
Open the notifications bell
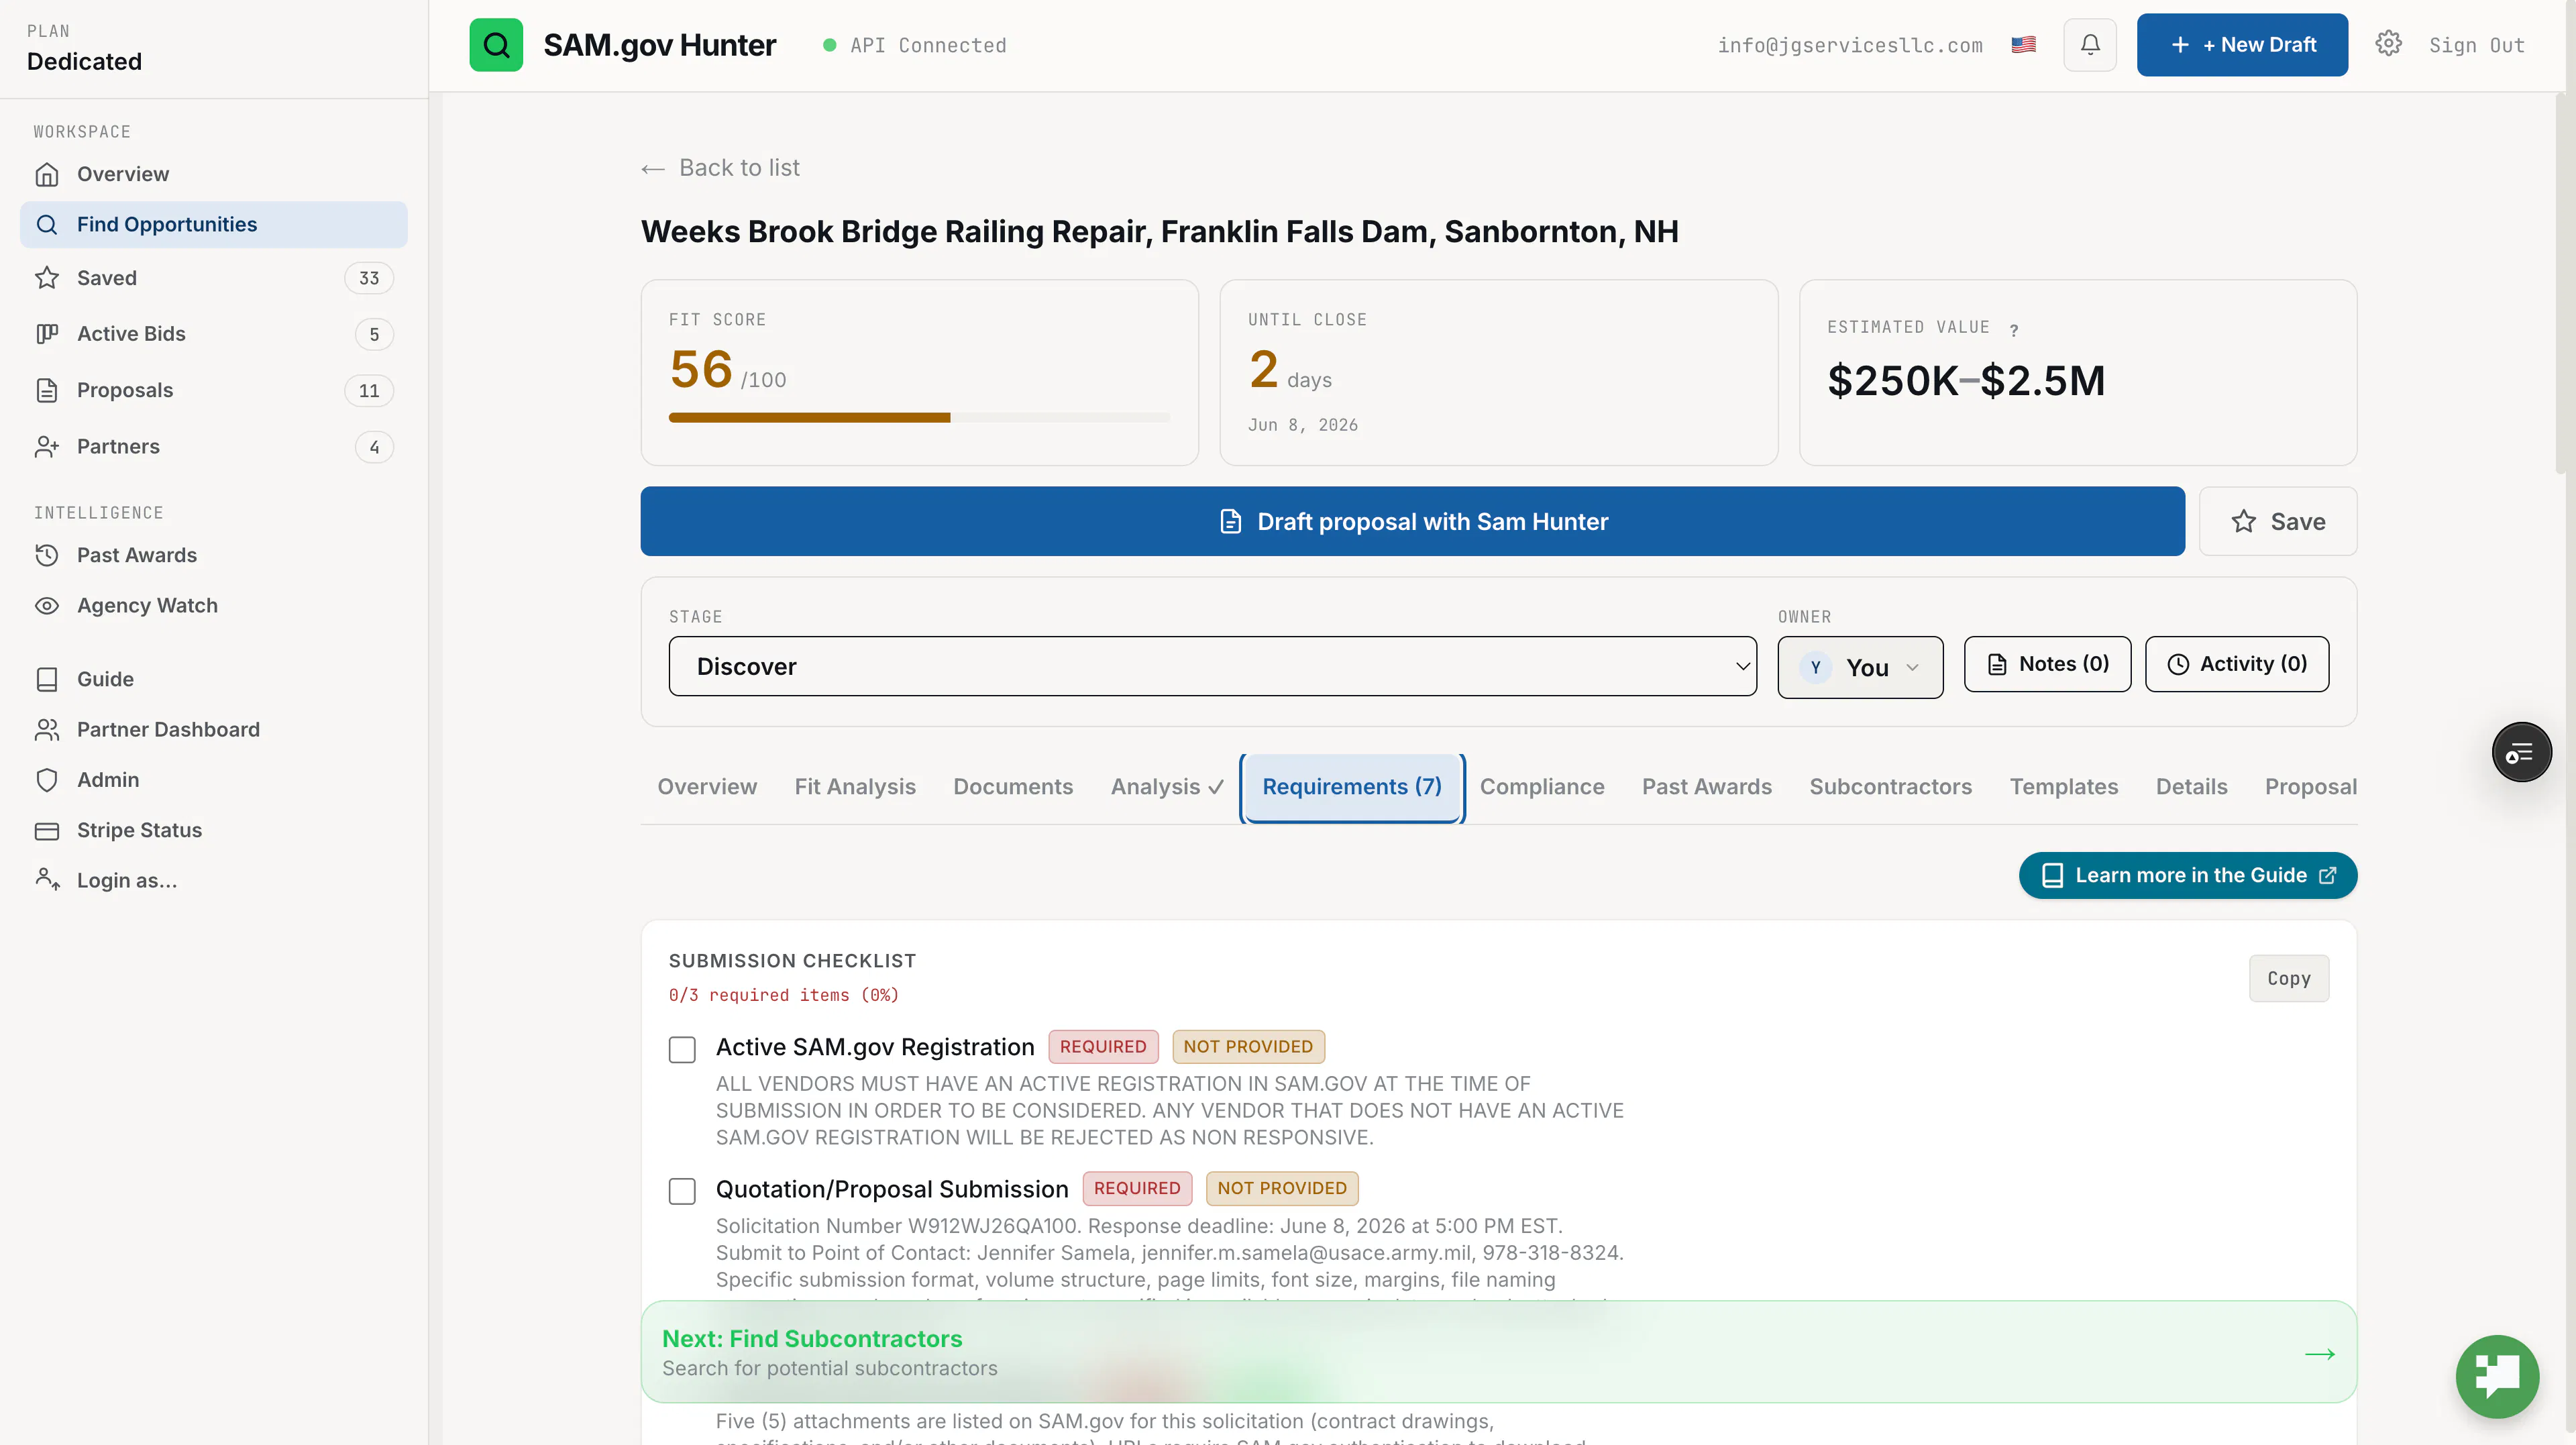point(2090,45)
